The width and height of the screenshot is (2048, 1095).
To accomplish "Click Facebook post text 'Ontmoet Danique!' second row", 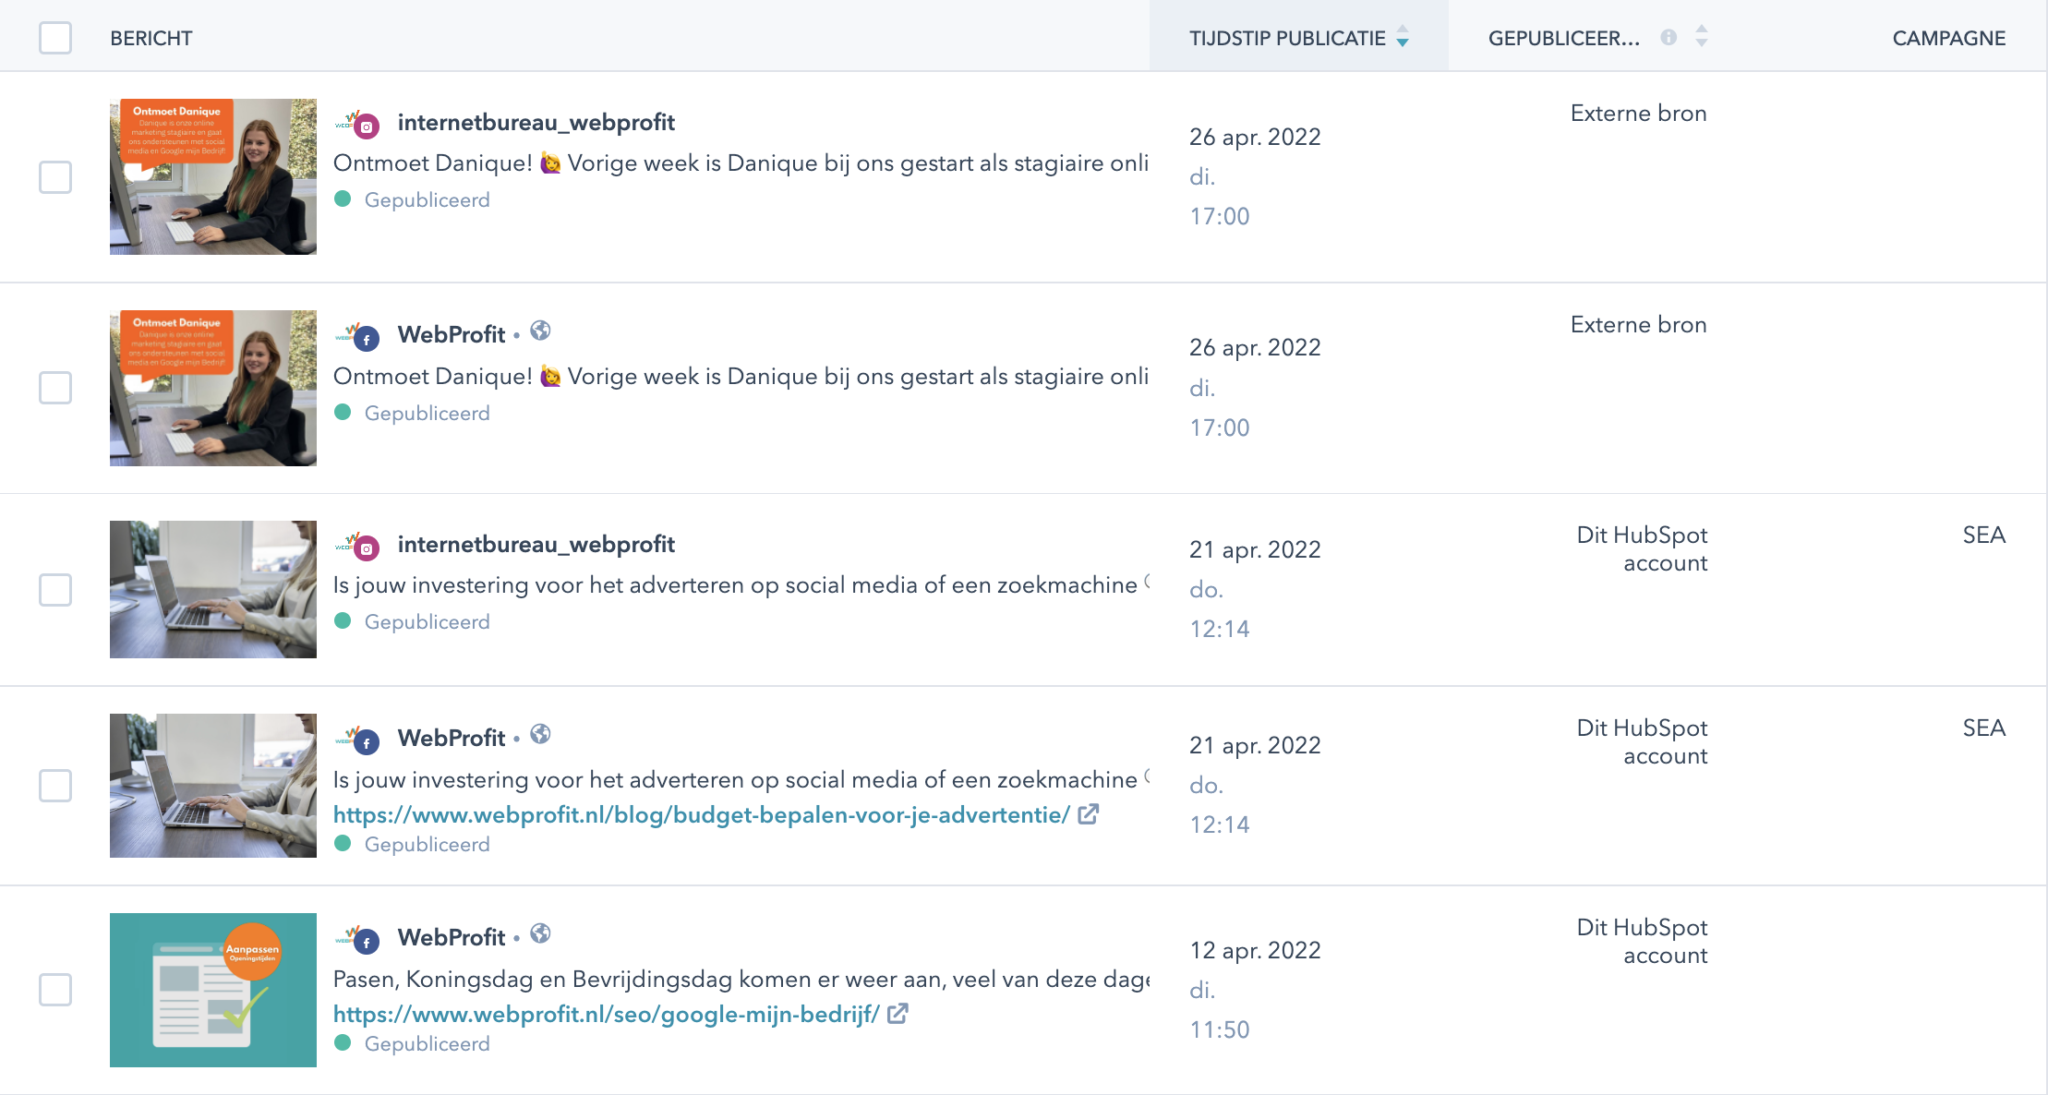I will pos(741,376).
